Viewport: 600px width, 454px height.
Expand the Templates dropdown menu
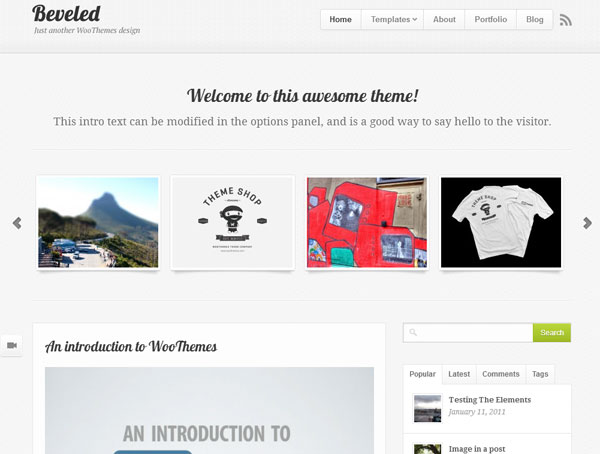[393, 20]
